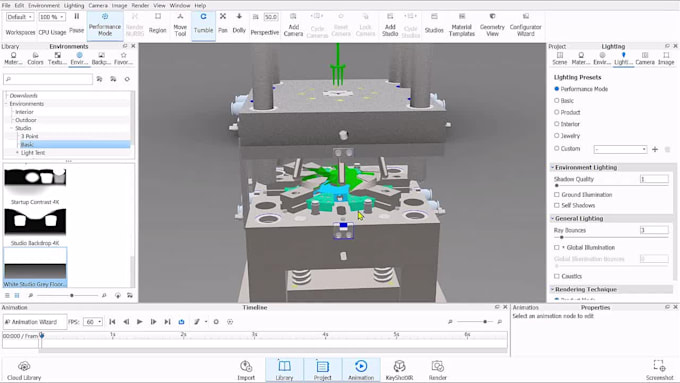Jump to the animation start
The width and height of the screenshot is (680, 383).
[112, 322]
